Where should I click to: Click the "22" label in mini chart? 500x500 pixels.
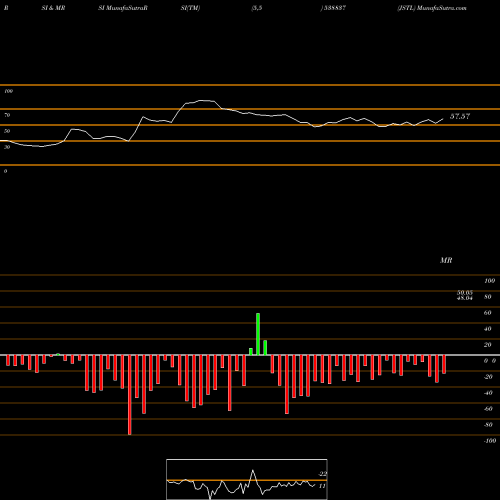(323, 474)
